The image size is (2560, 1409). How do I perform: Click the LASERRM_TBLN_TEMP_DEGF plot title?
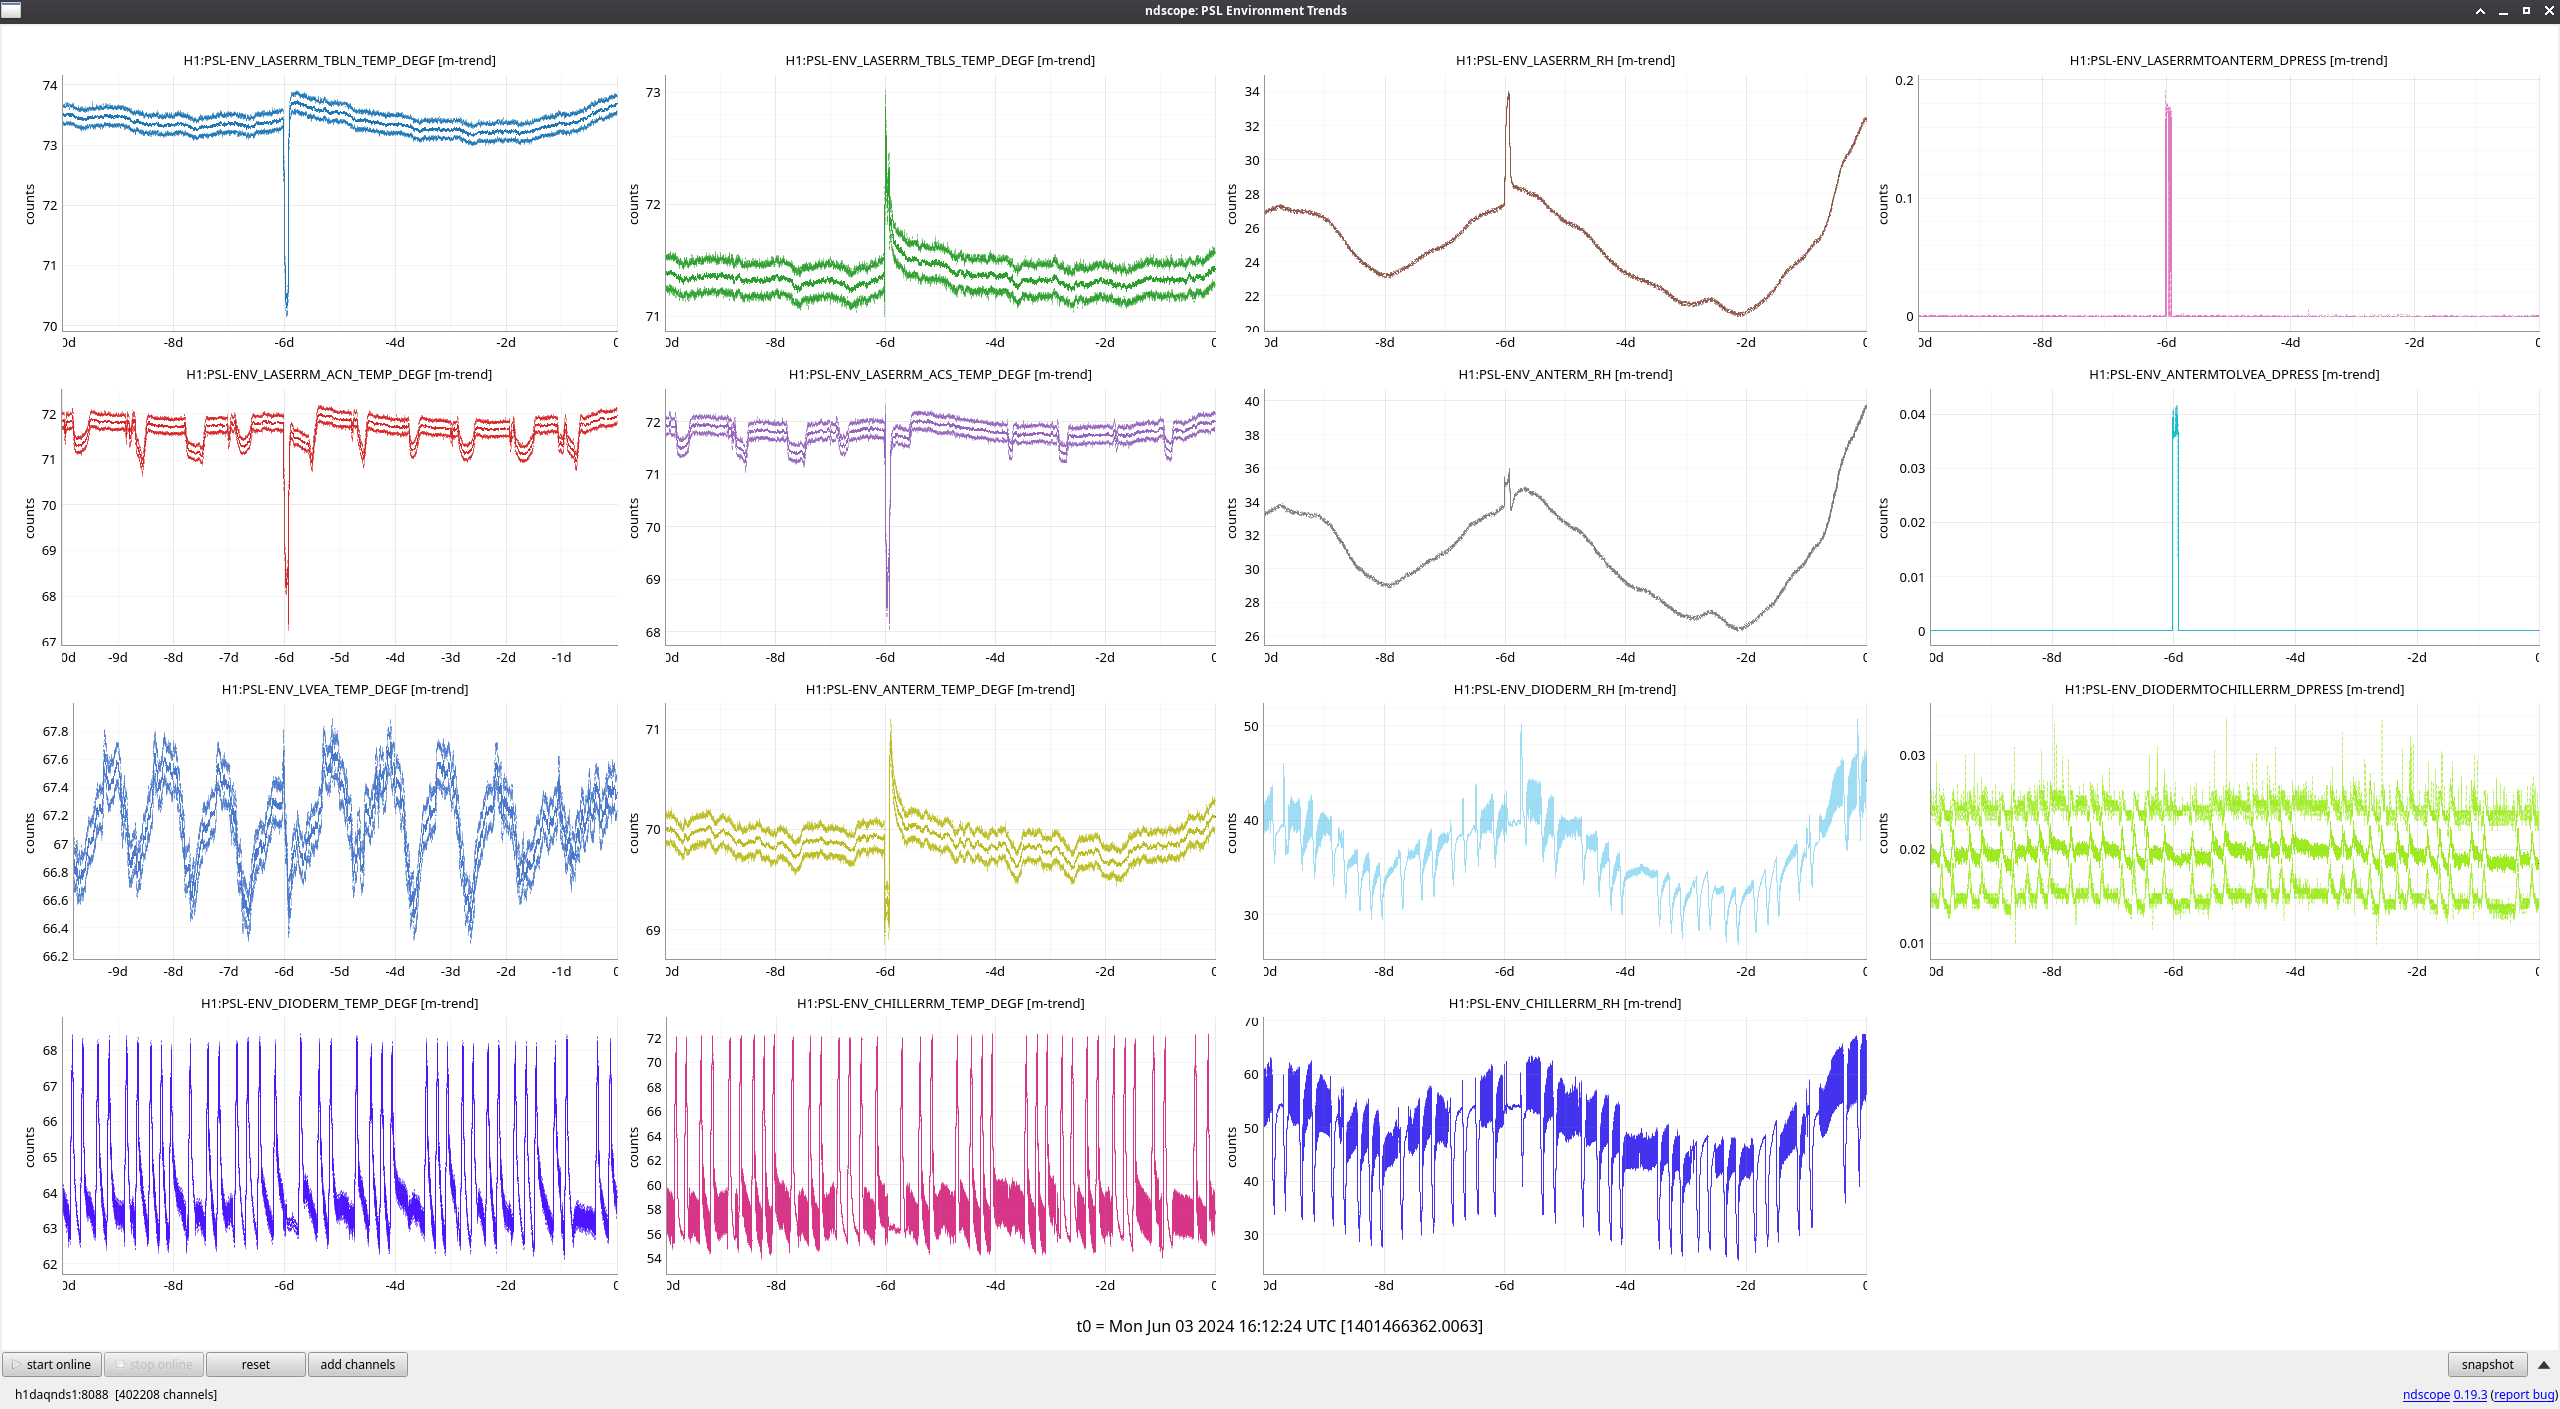(x=339, y=60)
